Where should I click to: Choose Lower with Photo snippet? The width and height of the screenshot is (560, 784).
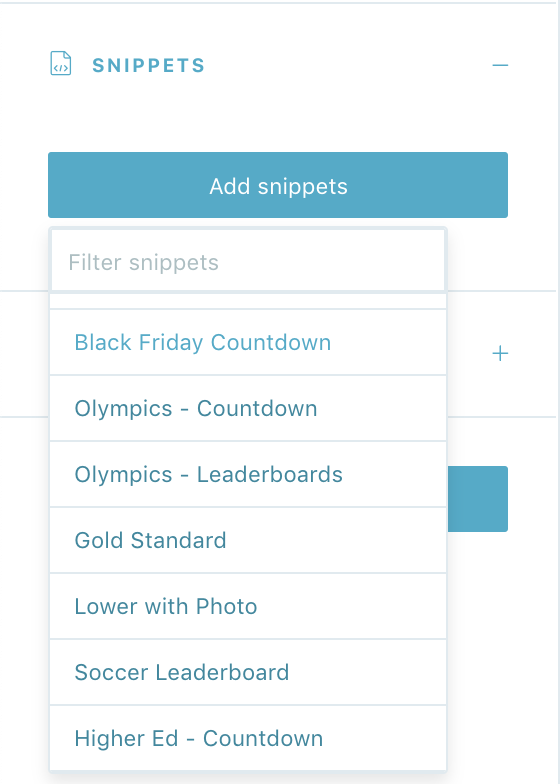248,606
